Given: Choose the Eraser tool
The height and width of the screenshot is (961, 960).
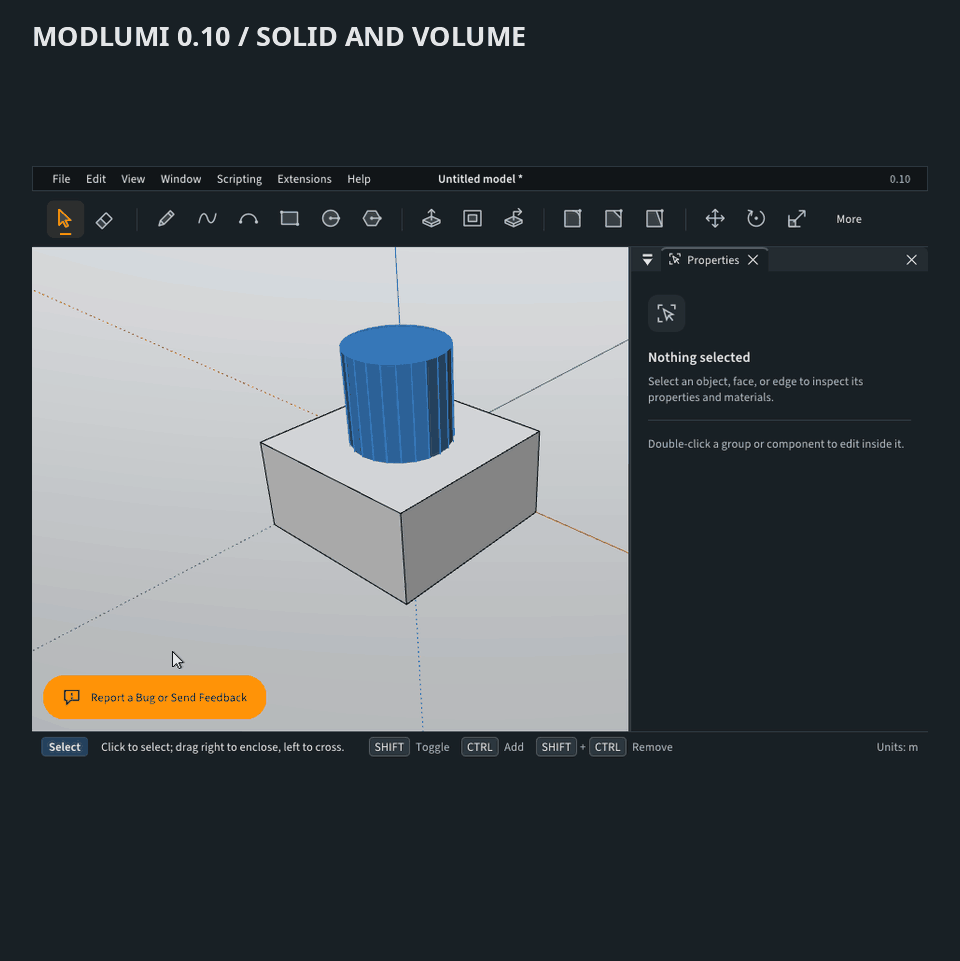Looking at the screenshot, I should pos(104,219).
